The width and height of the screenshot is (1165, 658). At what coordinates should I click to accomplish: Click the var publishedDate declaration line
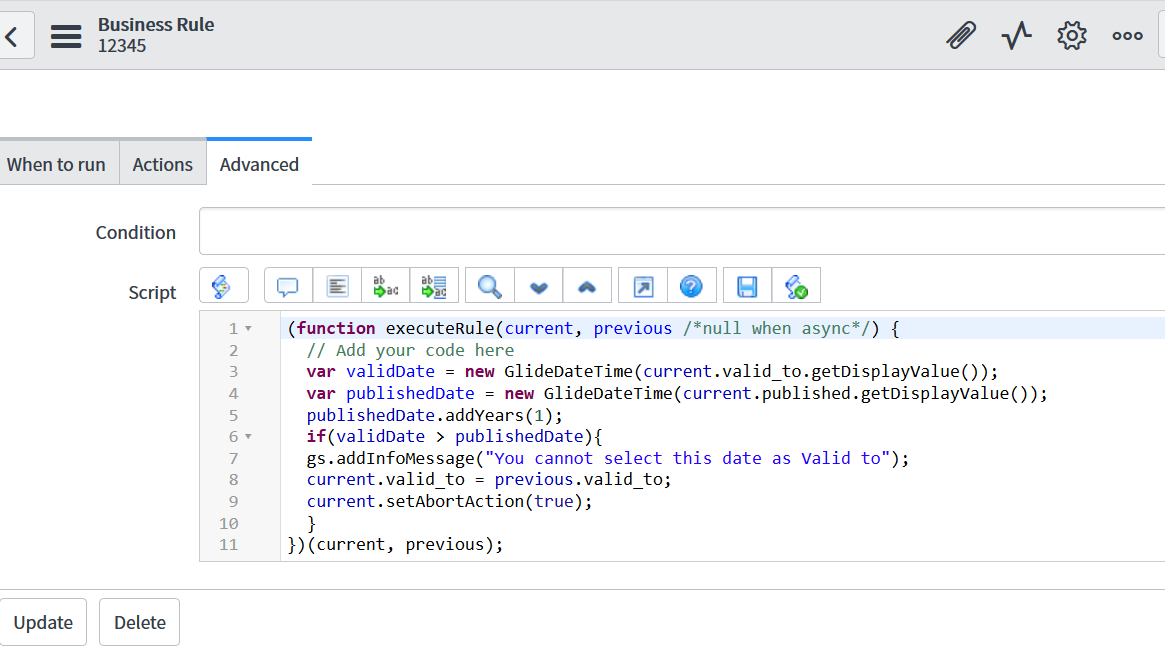coord(677,394)
